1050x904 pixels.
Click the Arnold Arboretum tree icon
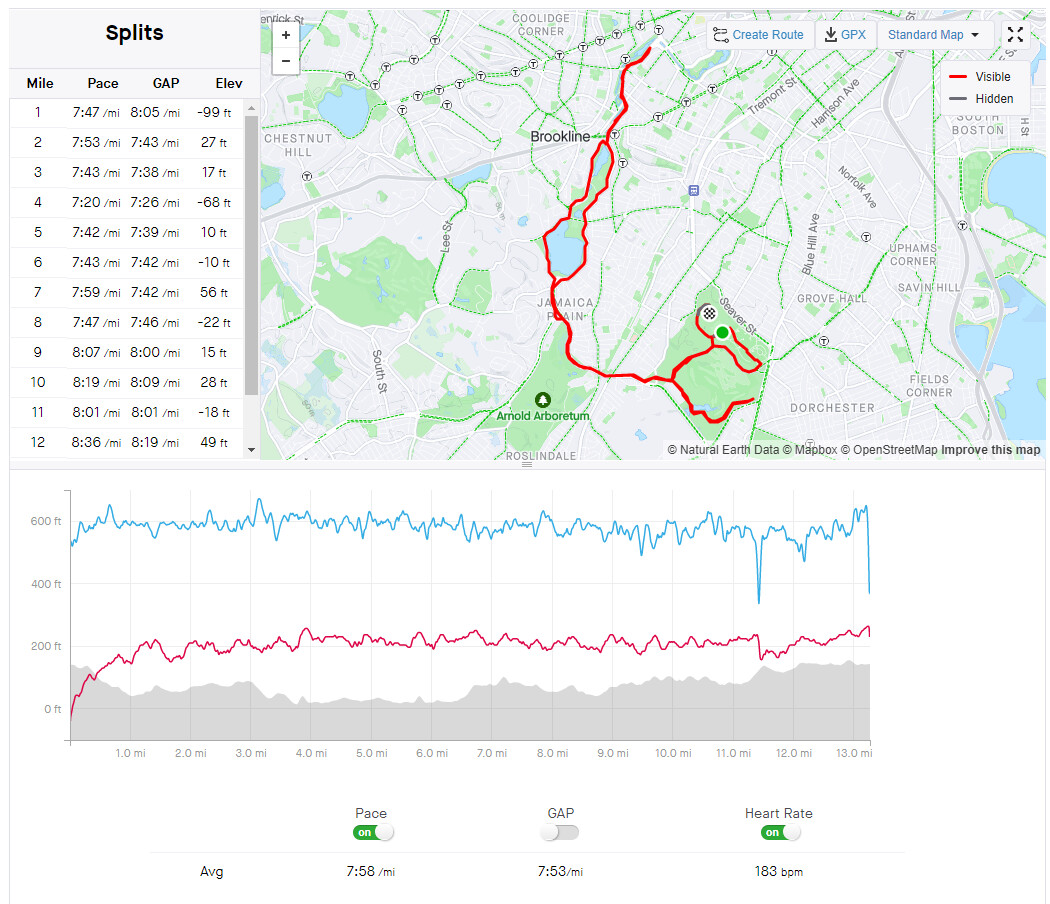pyautogui.click(x=543, y=399)
